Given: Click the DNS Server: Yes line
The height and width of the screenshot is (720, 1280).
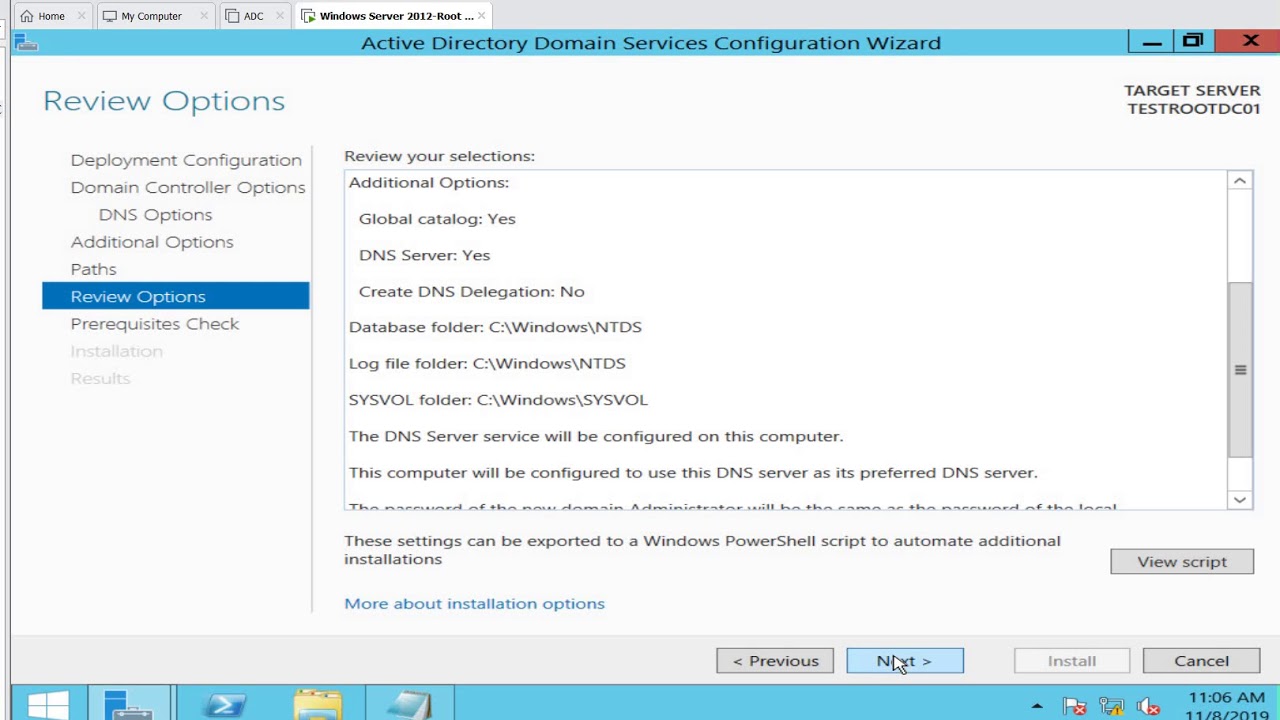Looking at the screenshot, I should tap(424, 255).
